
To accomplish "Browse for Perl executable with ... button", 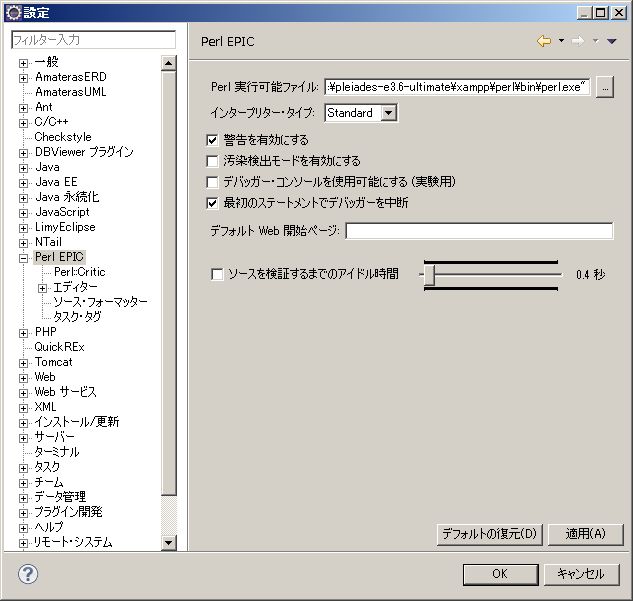I will (605, 87).
